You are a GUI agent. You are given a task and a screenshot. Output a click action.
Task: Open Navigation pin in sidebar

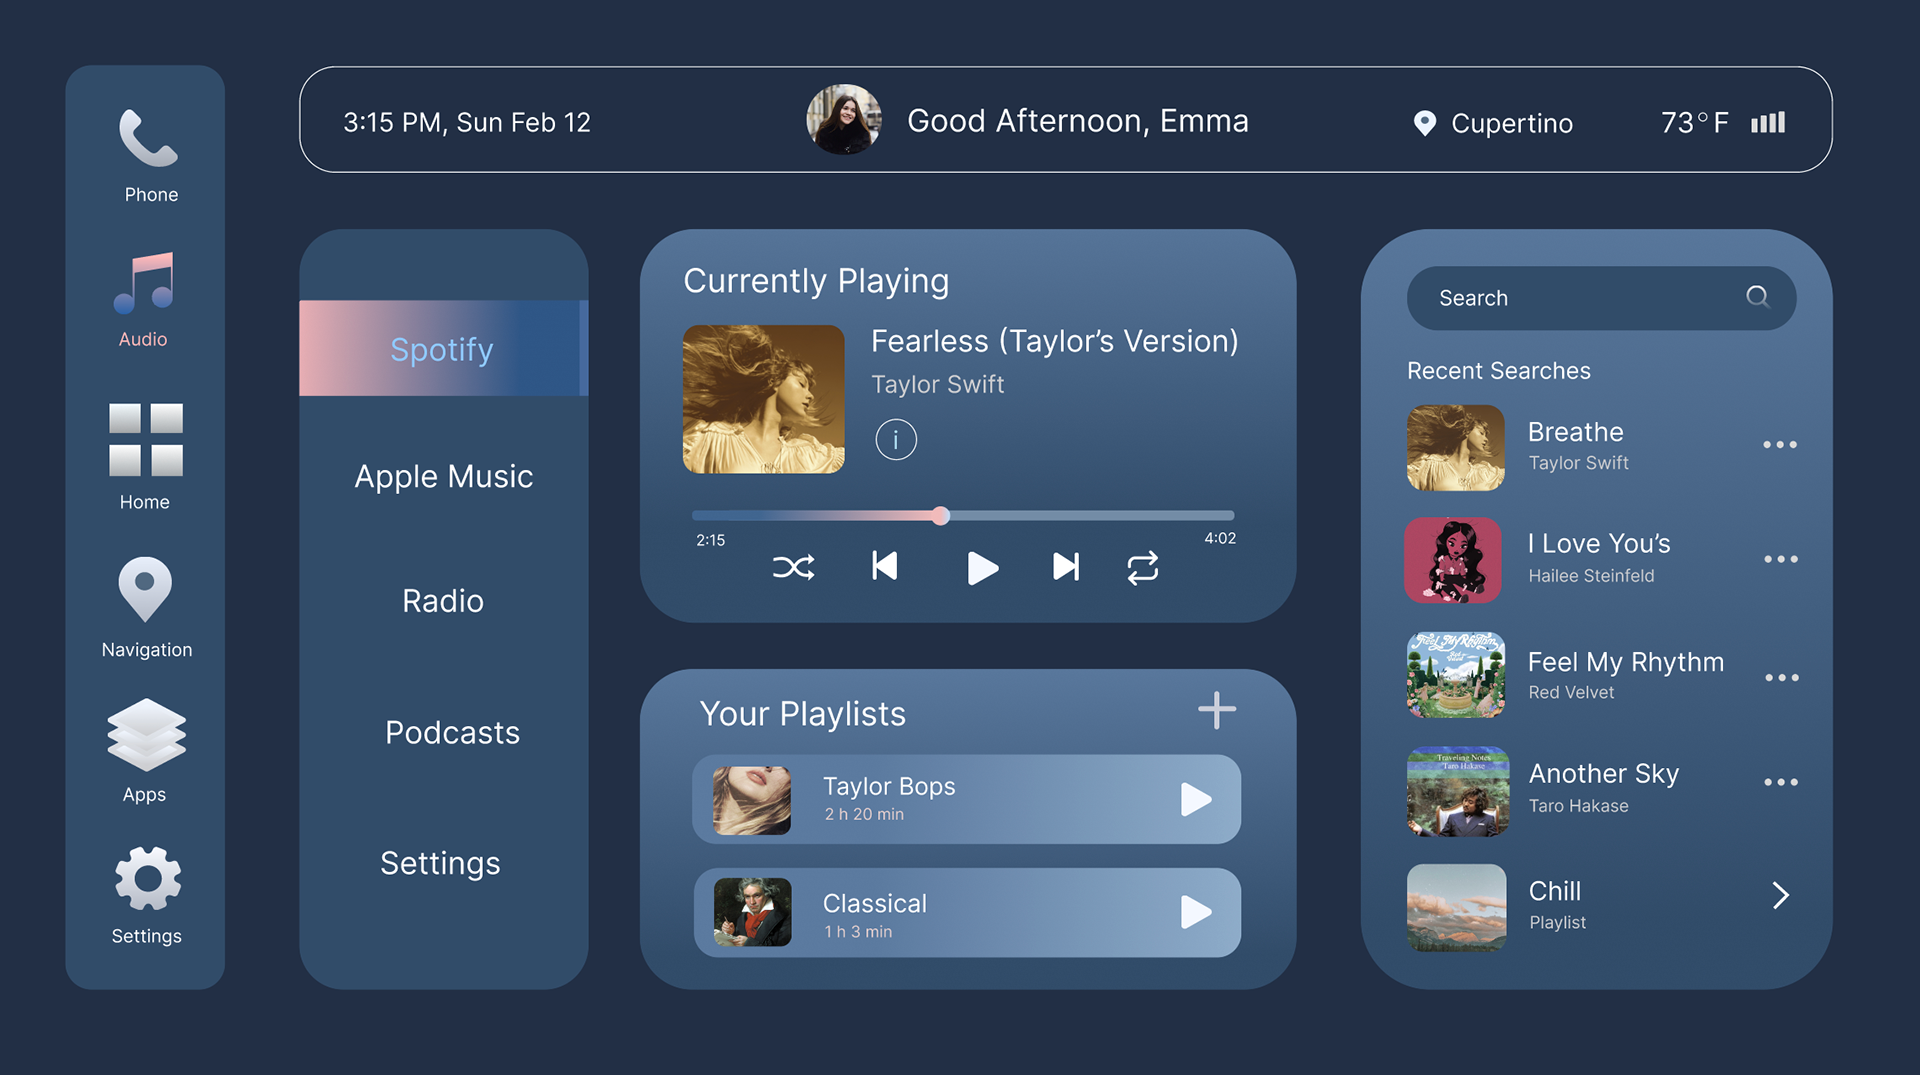(145, 589)
